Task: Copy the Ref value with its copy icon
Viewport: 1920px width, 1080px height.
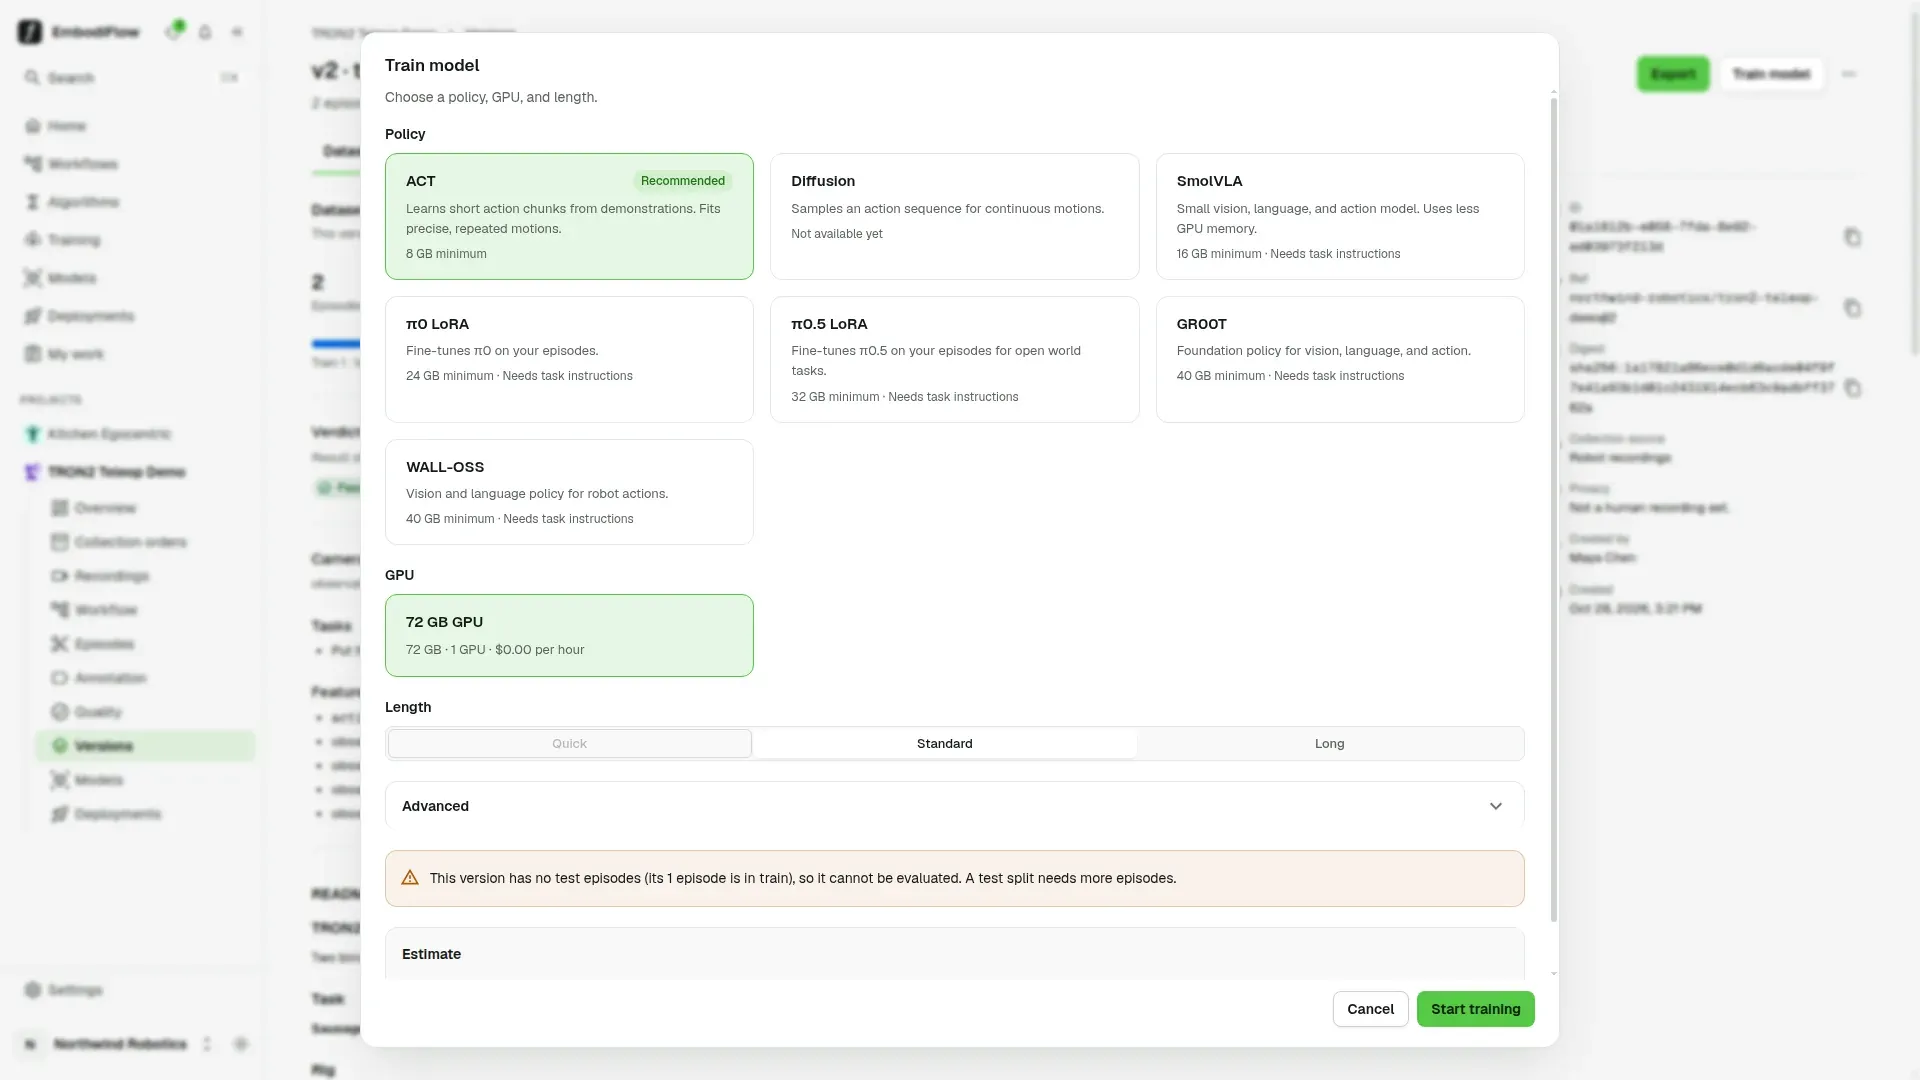Action: tap(1852, 308)
